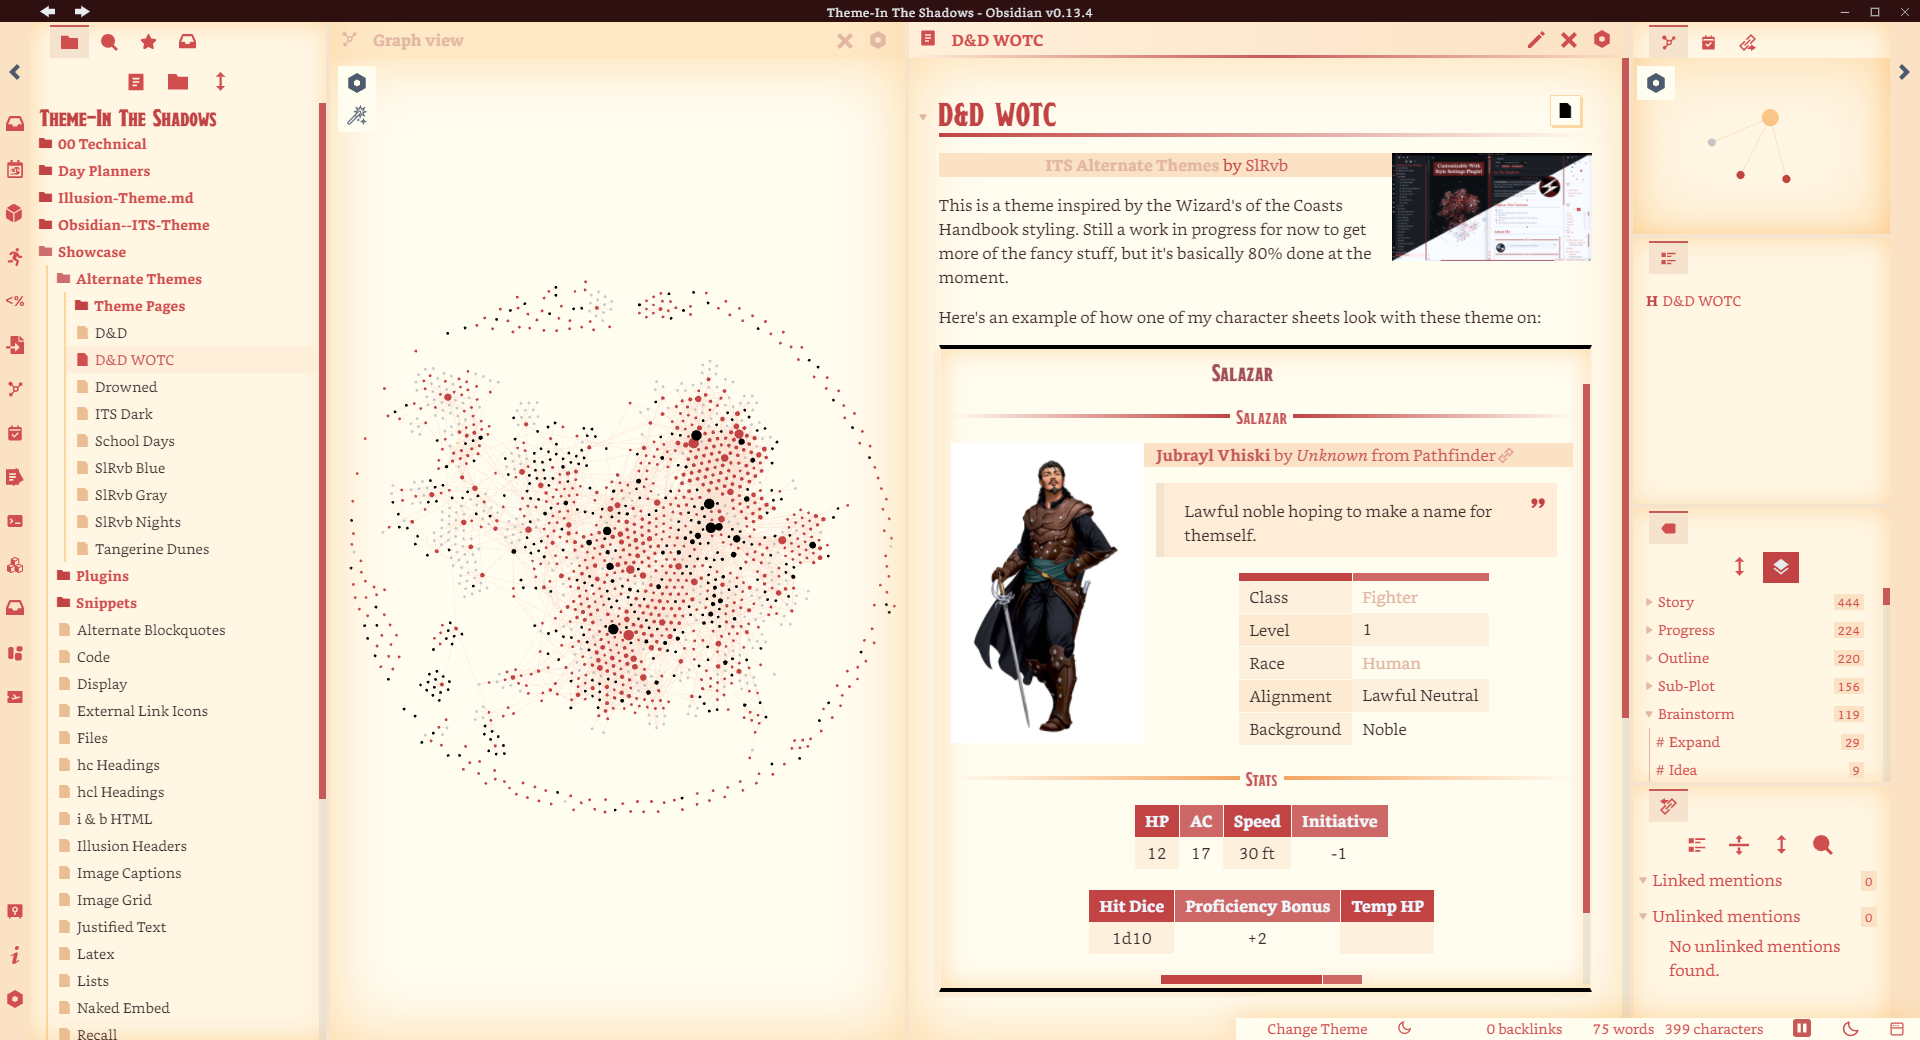Screen dimensions: 1920x1040
Task: Open the starred notes tab
Action: point(148,42)
